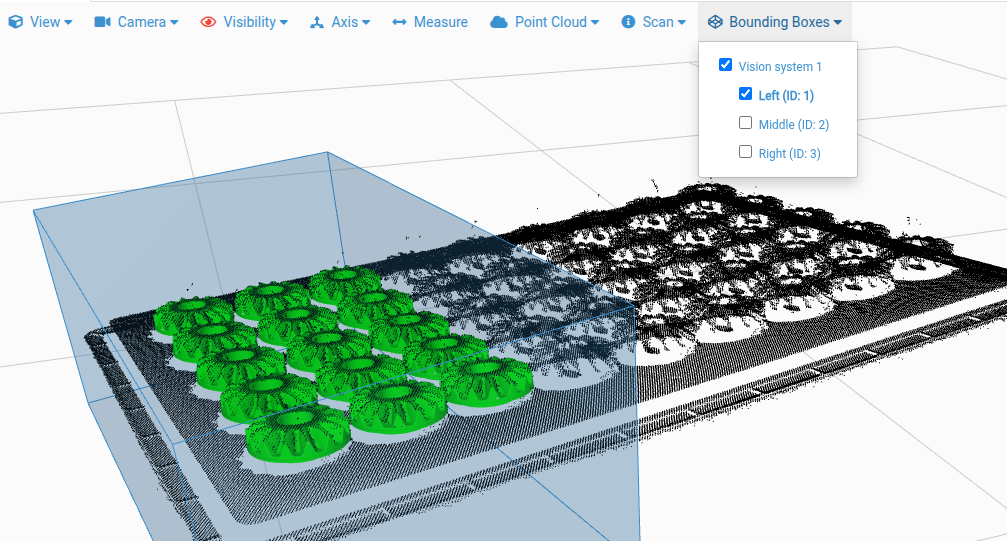The image size is (1007, 541).
Task: Click the Camera video icon
Action: [103, 22]
